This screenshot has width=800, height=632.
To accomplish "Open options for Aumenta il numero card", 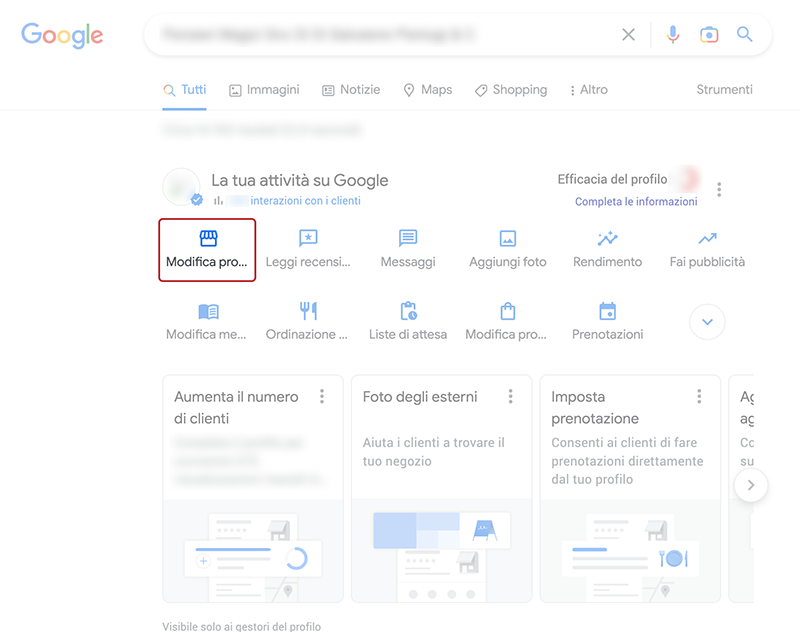I will click(x=322, y=396).
